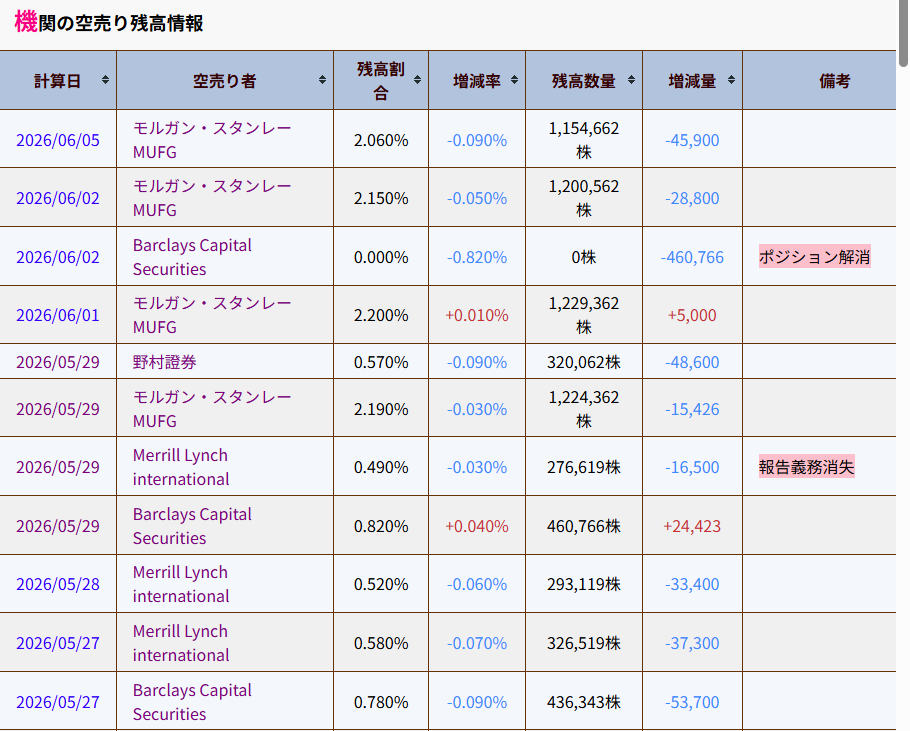Sort by 残高割合 column arrows
Image resolution: width=910 pixels, height=731 pixels.
[417, 80]
